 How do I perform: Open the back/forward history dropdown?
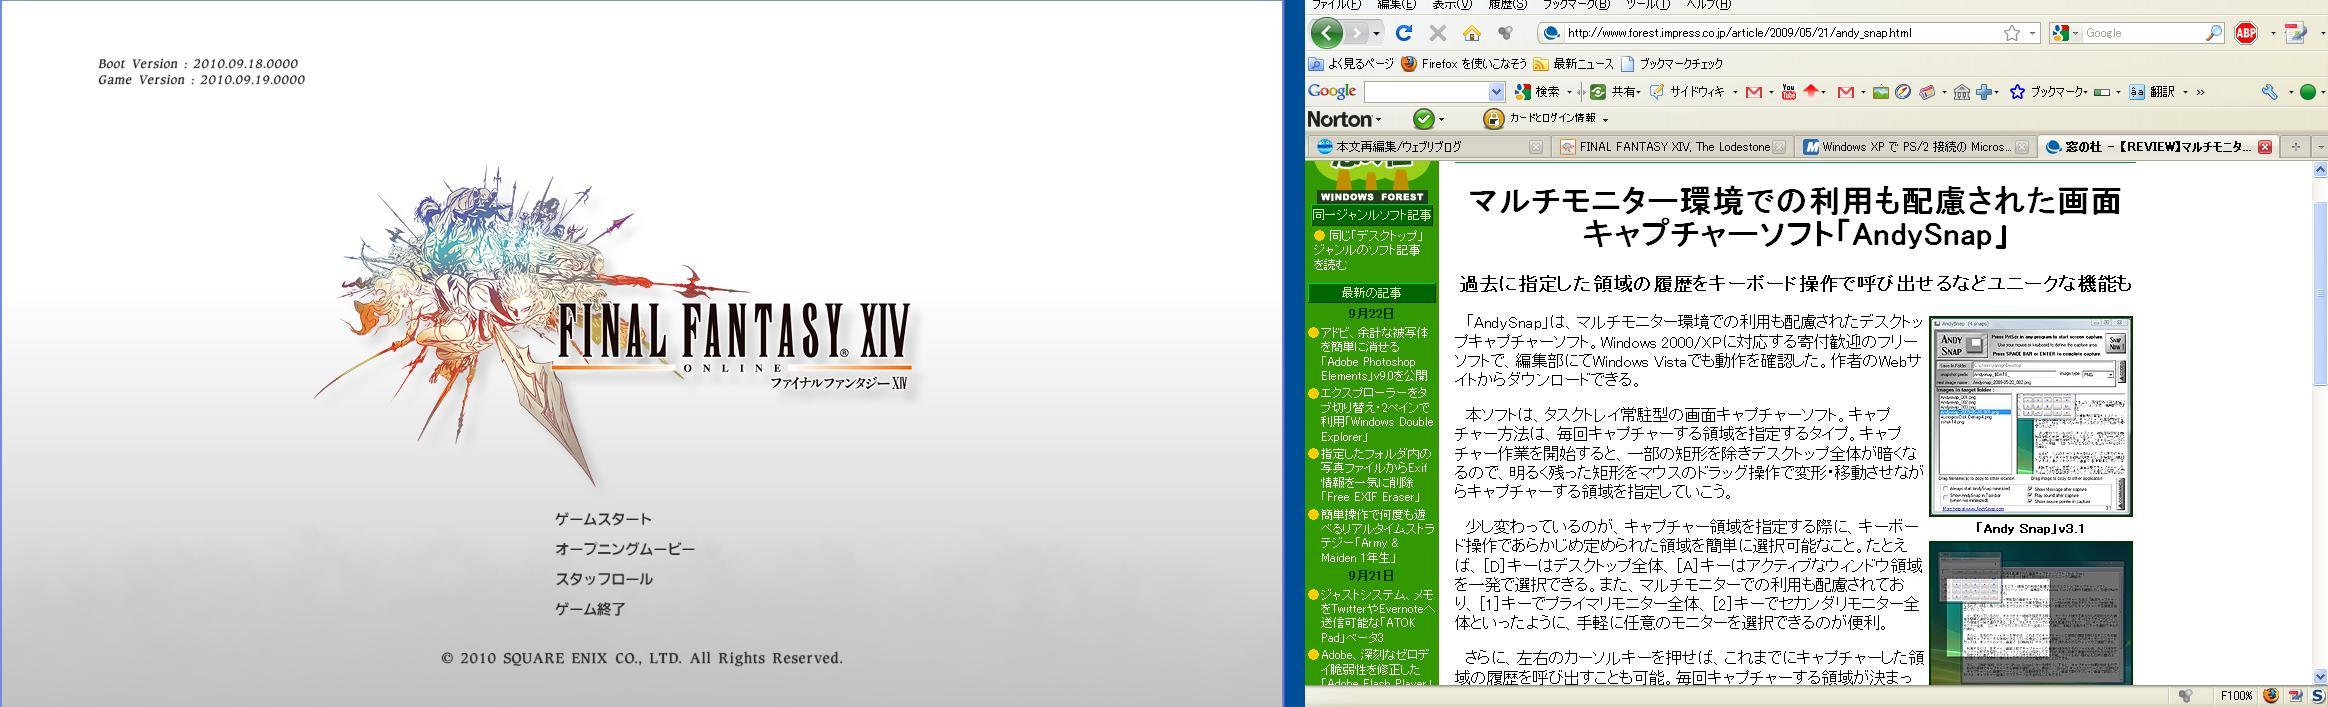(1376, 33)
